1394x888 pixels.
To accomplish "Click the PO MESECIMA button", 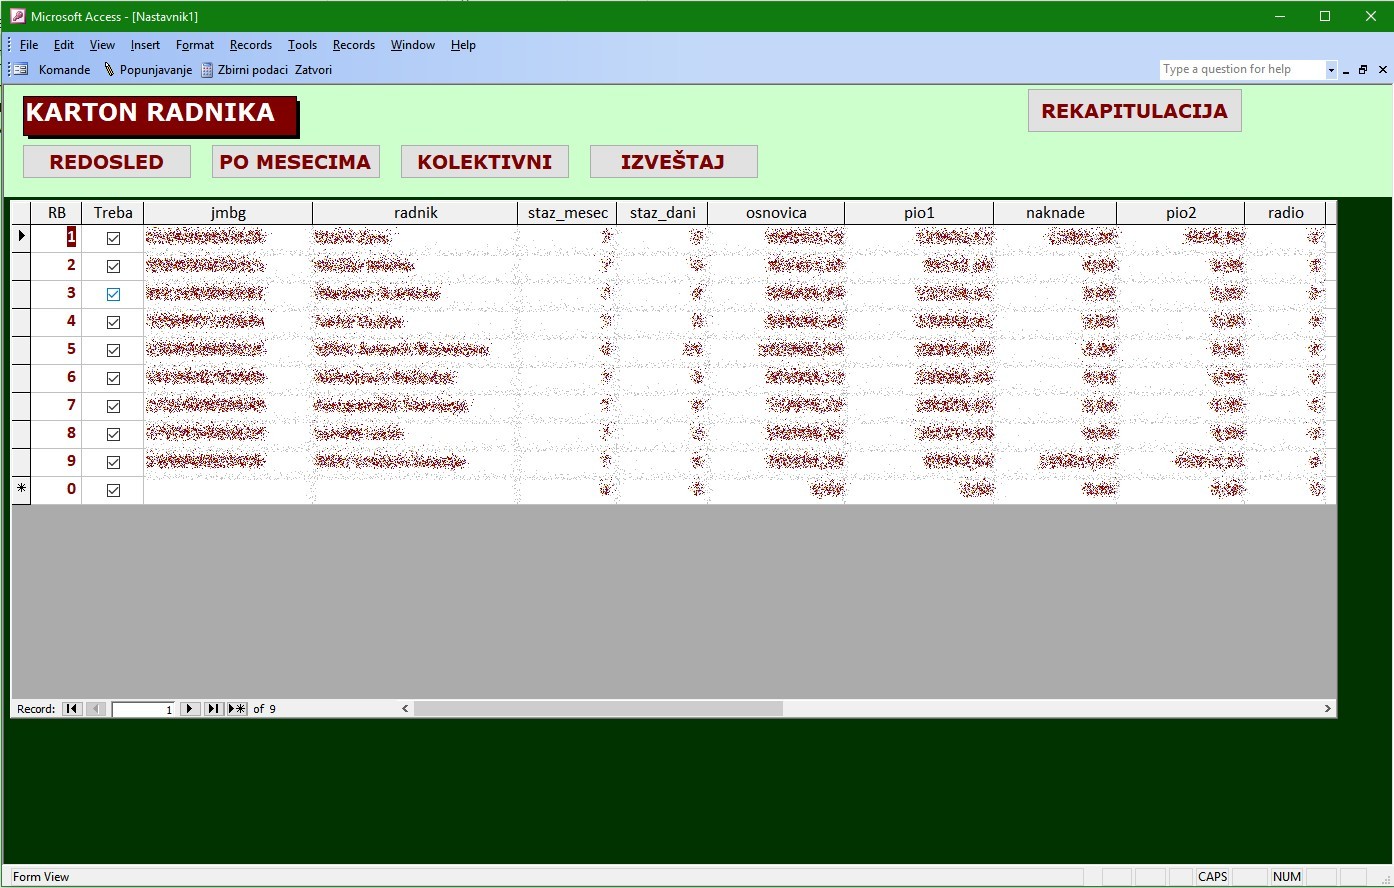I will [x=295, y=162].
